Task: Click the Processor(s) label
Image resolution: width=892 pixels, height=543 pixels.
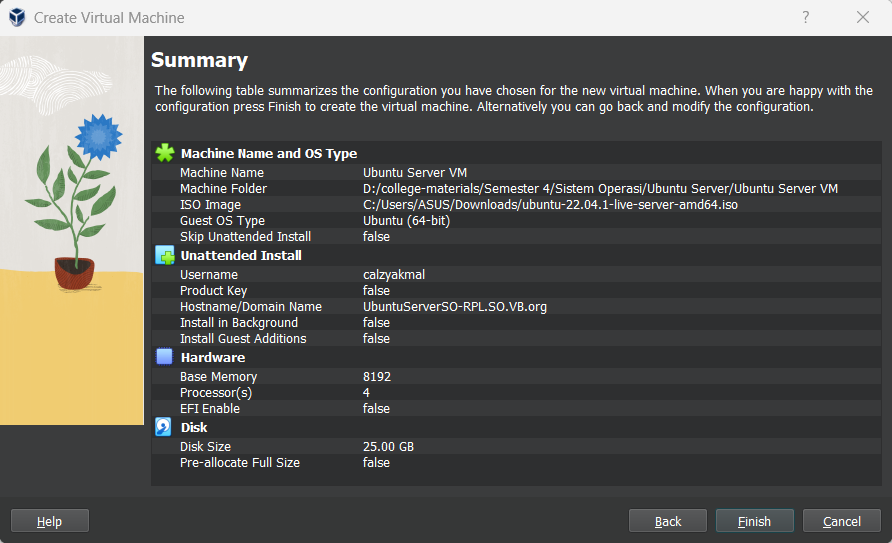Action: [216, 392]
